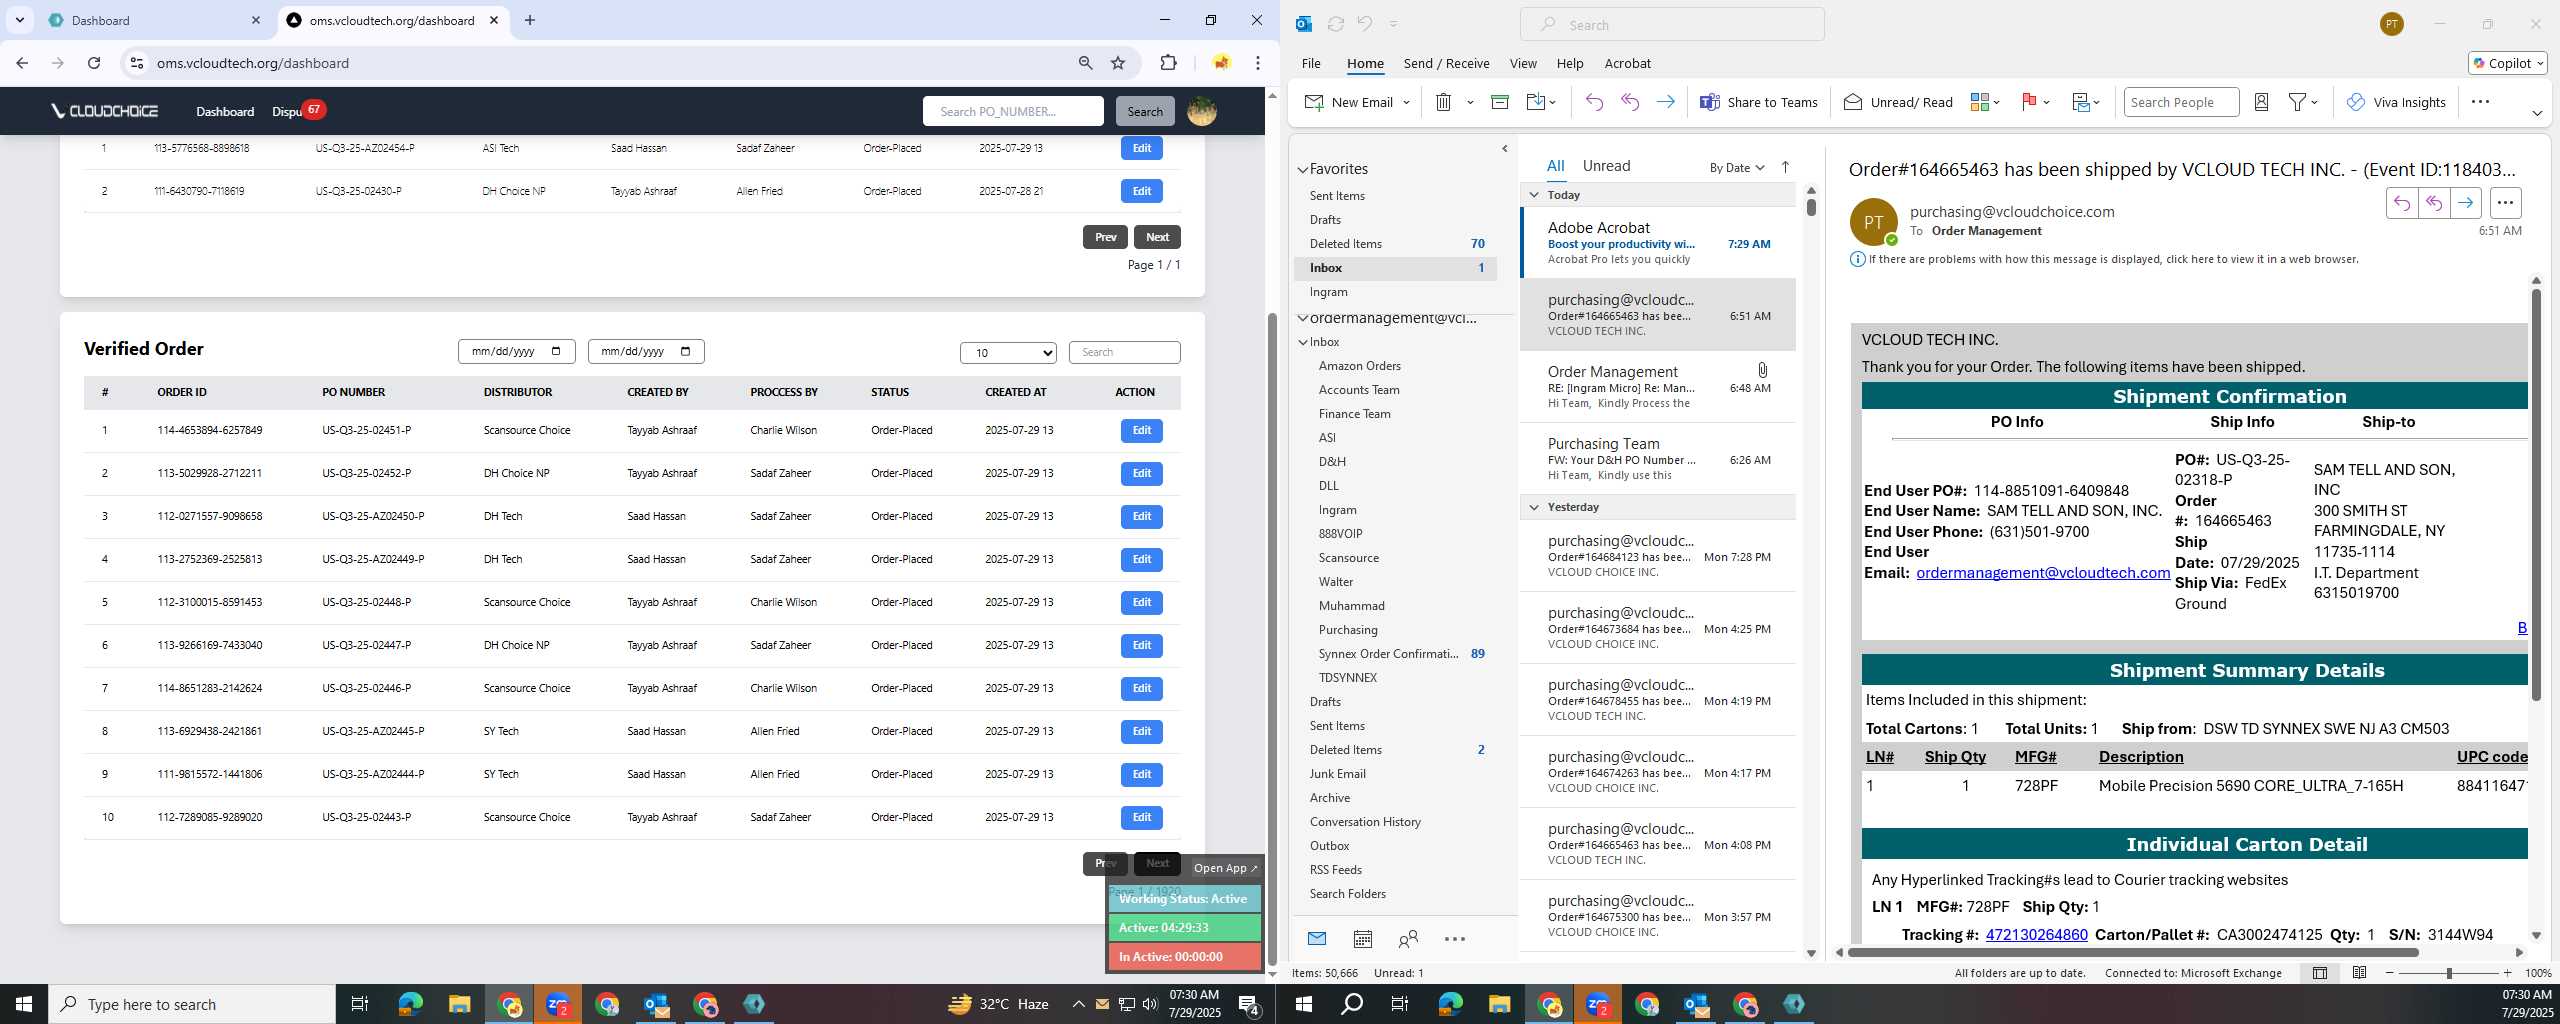The height and width of the screenshot is (1024, 2560).
Task: Collapse the Yesterday message group
Action: [1533, 507]
